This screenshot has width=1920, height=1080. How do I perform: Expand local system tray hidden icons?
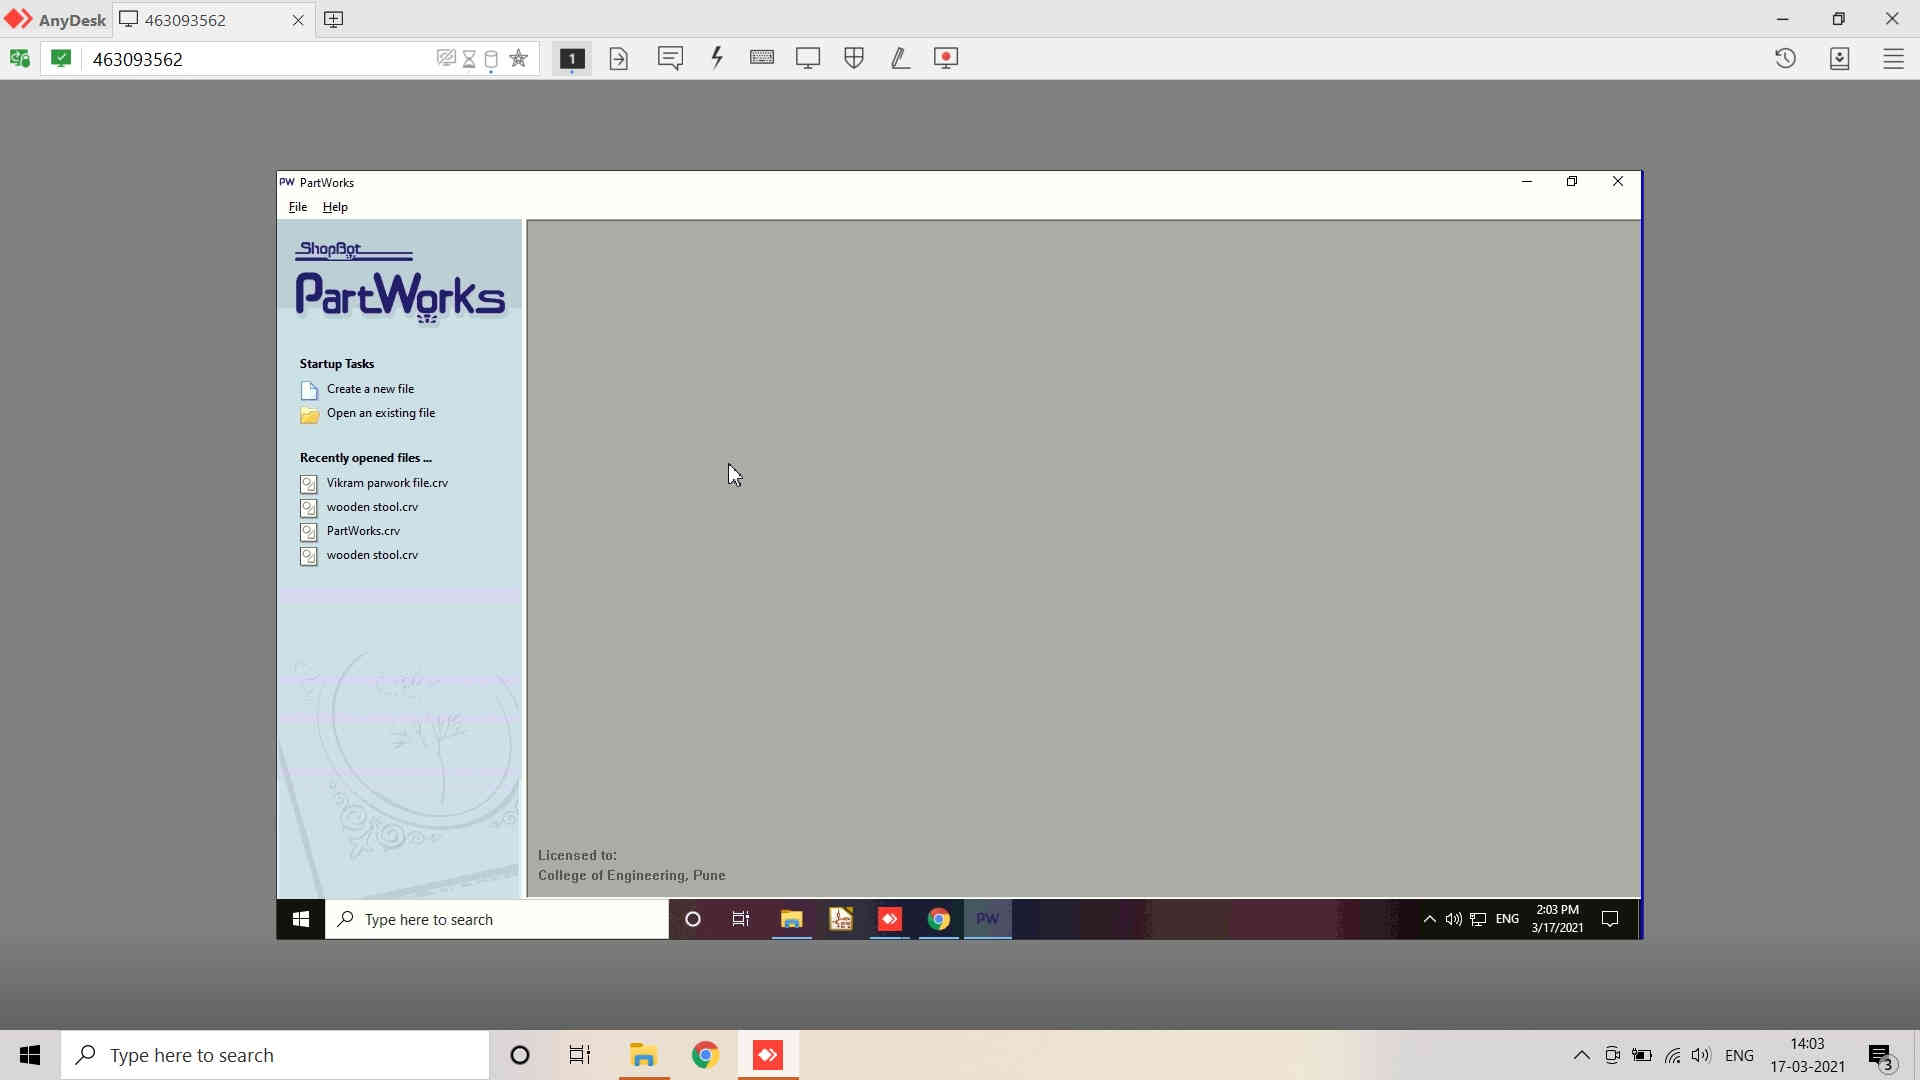click(1581, 1055)
